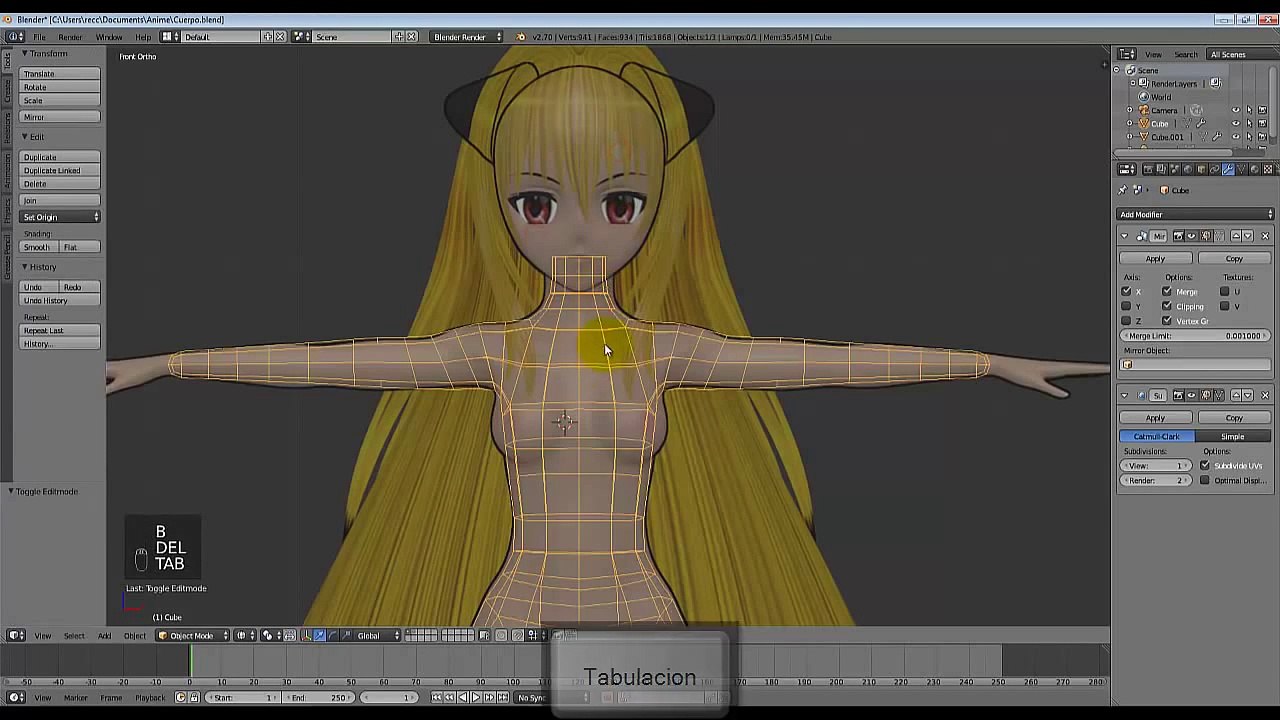
Task: Toggle the Clipping option checkbox
Action: click(x=1167, y=306)
